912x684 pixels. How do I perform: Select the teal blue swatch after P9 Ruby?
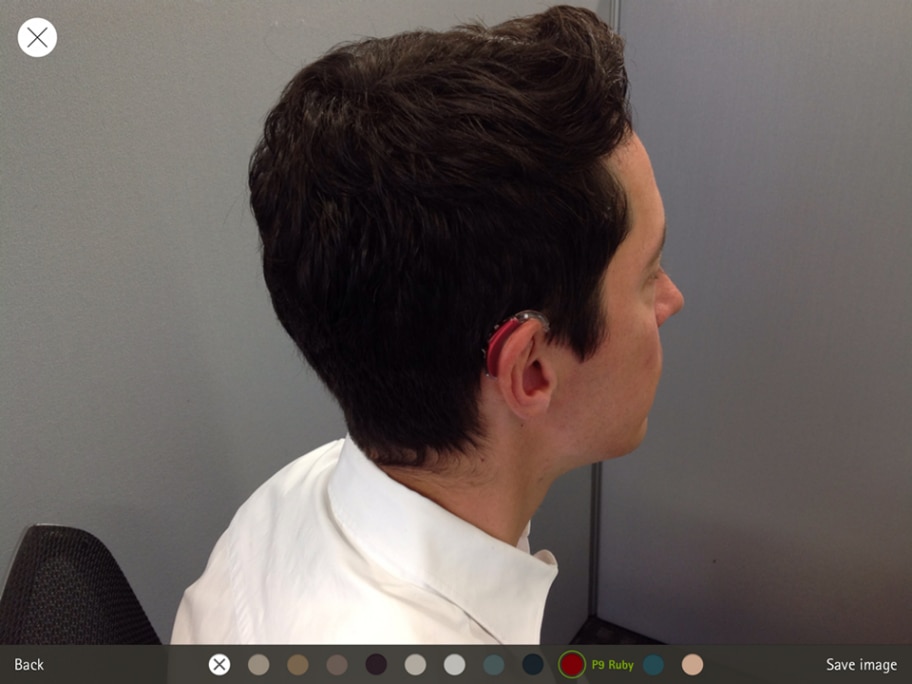pos(653,665)
